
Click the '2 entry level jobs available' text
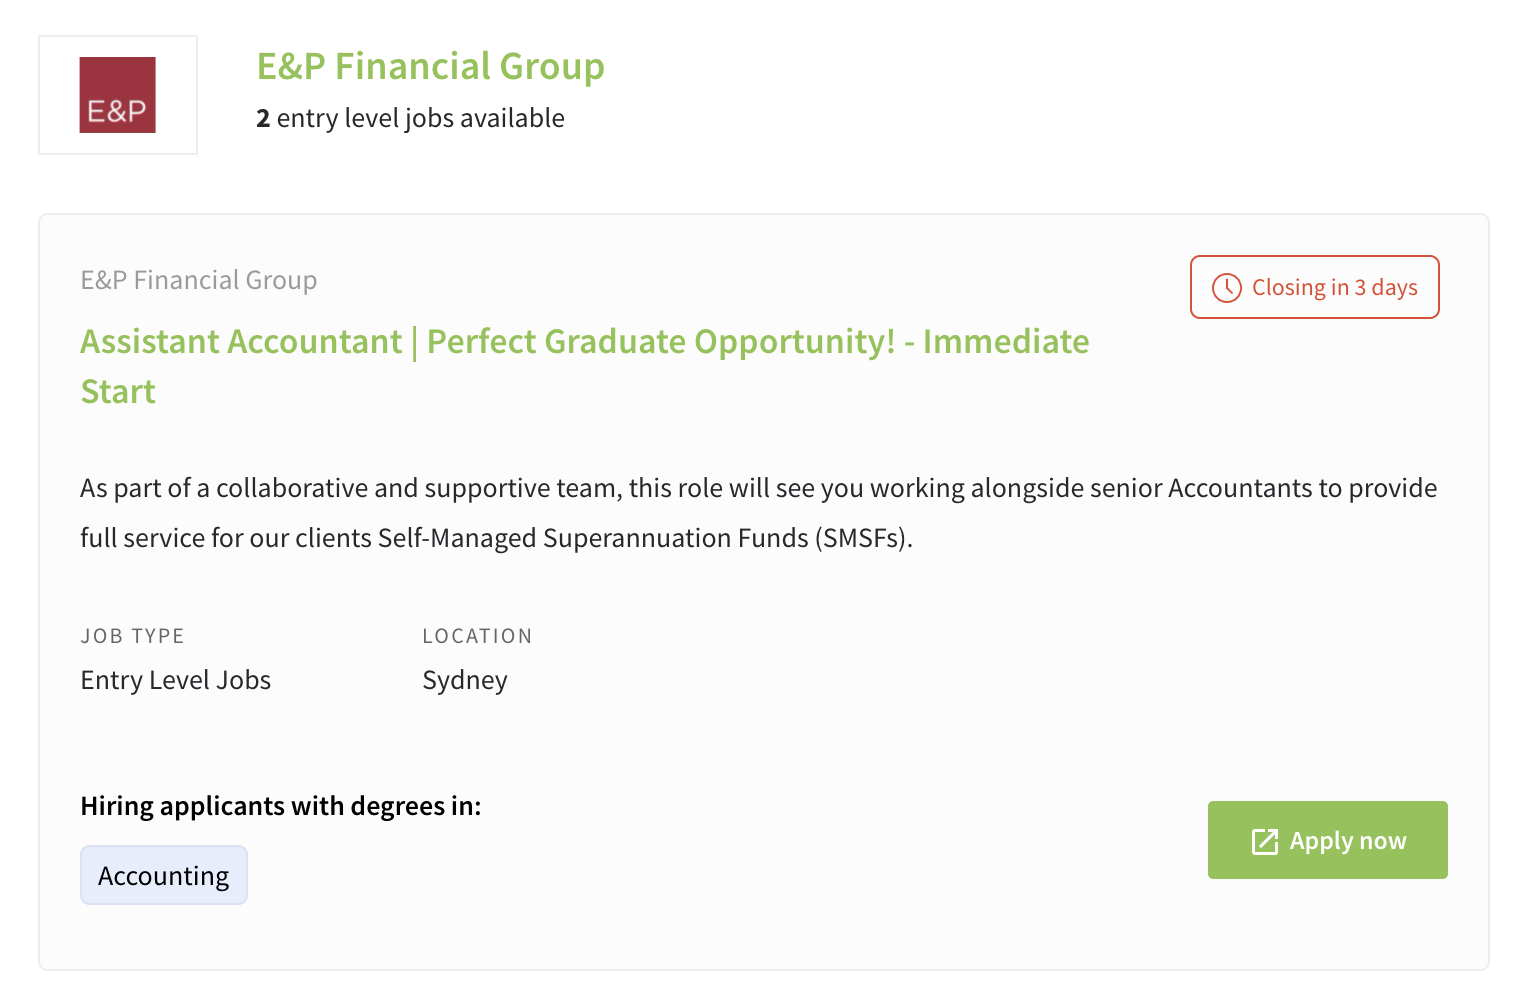pos(410,118)
